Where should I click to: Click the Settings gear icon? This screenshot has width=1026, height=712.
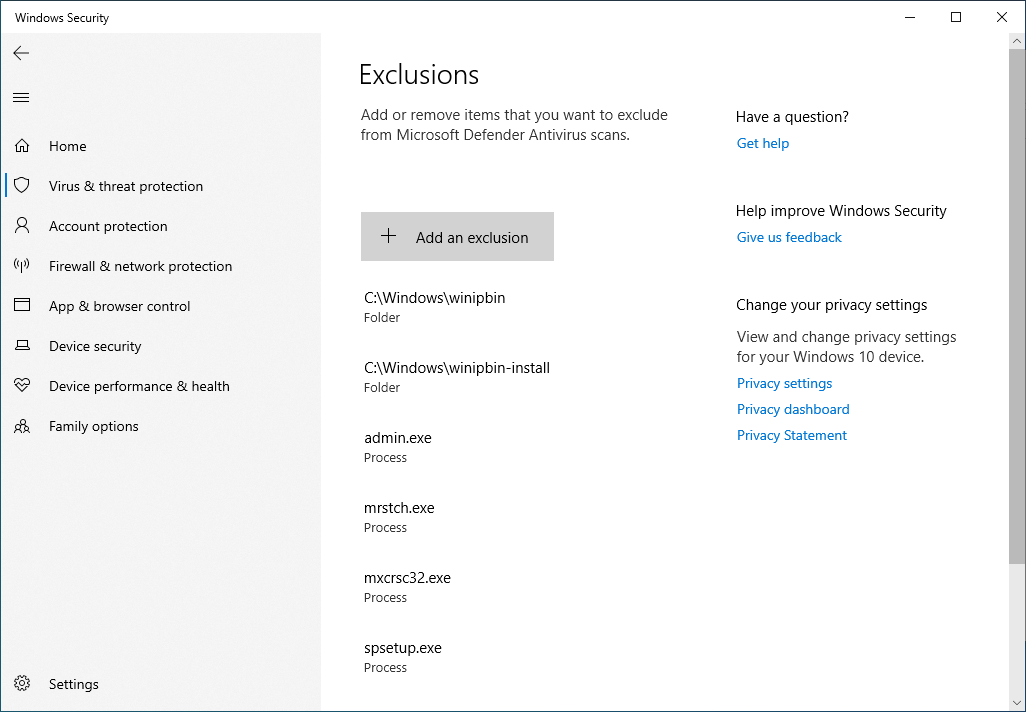[22, 683]
